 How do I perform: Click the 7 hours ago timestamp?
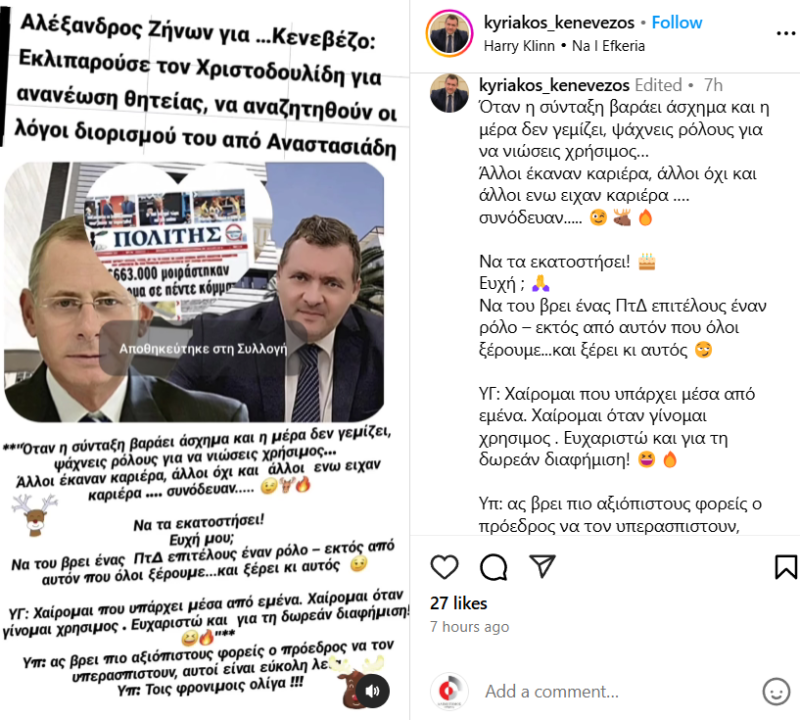(469, 627)
